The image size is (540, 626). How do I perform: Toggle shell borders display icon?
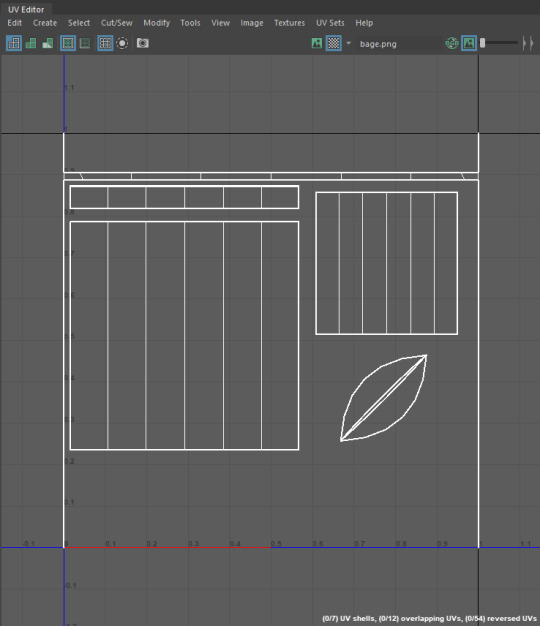[x=85, y=43]
